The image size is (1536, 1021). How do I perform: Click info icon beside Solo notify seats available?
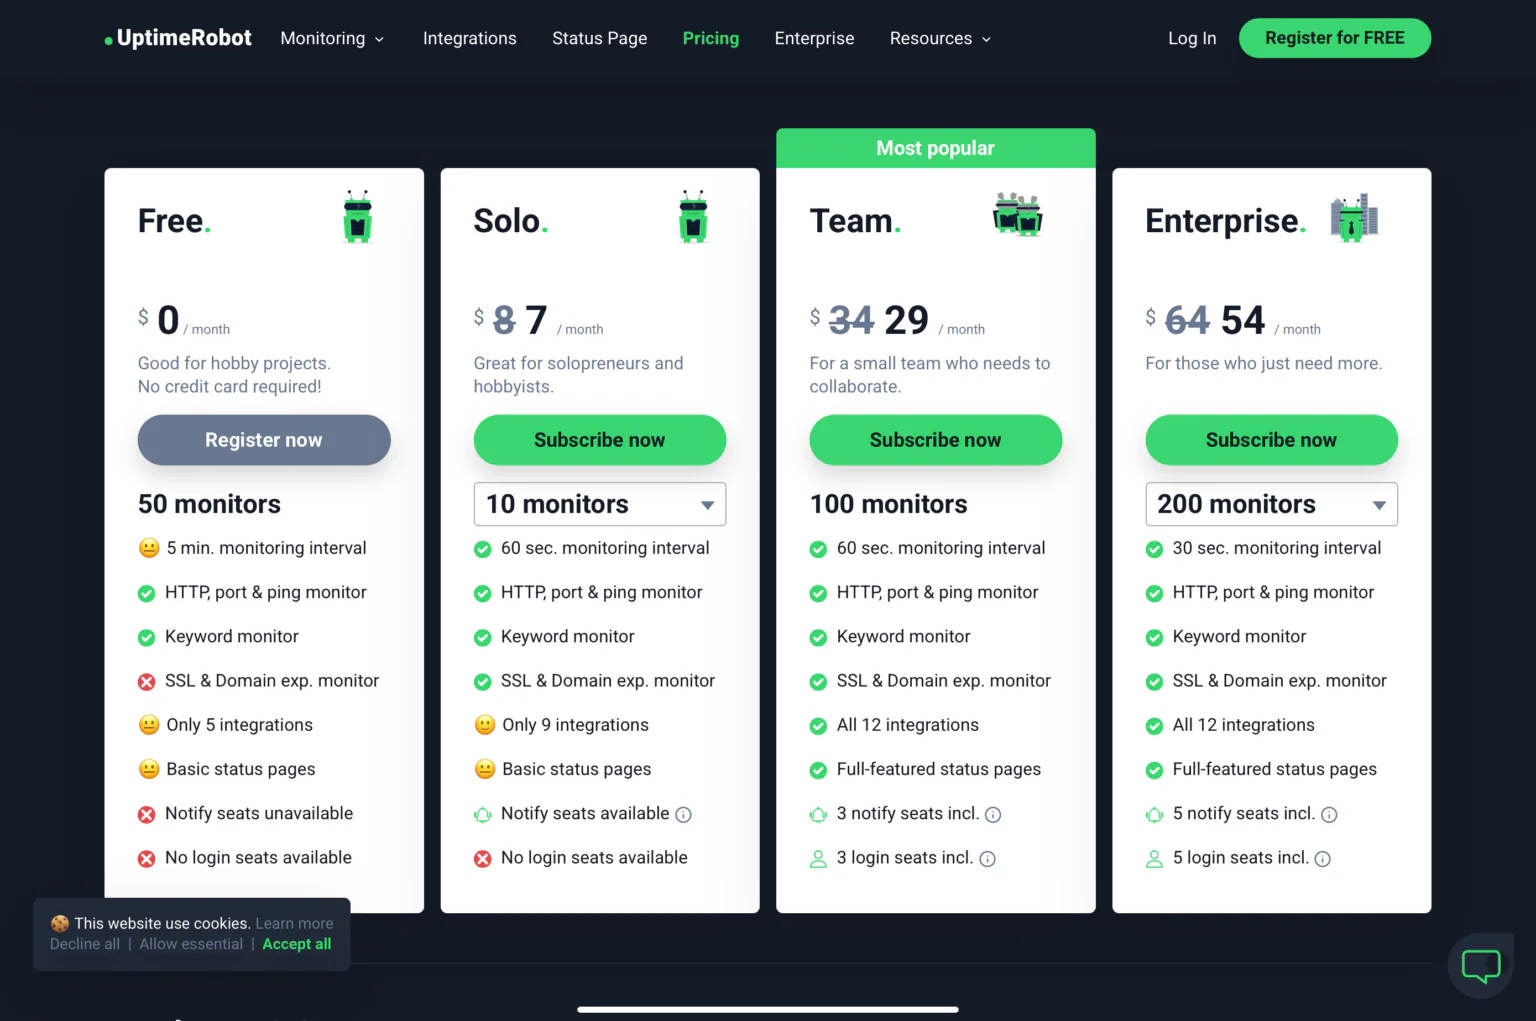(683, 815)
